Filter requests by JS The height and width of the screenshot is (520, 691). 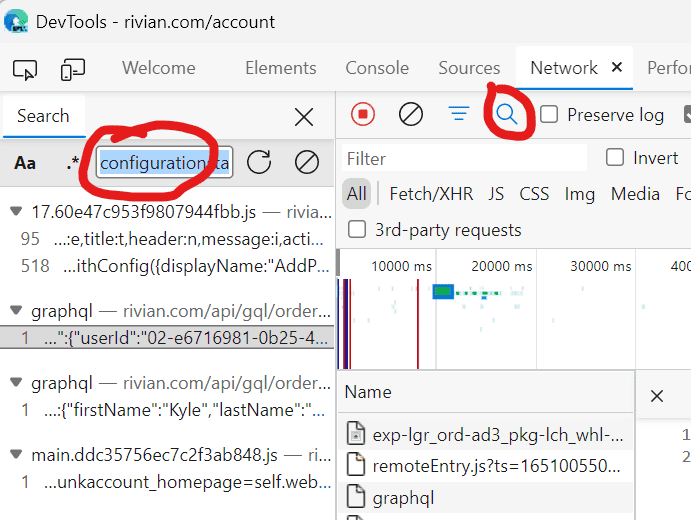[496, 193]
